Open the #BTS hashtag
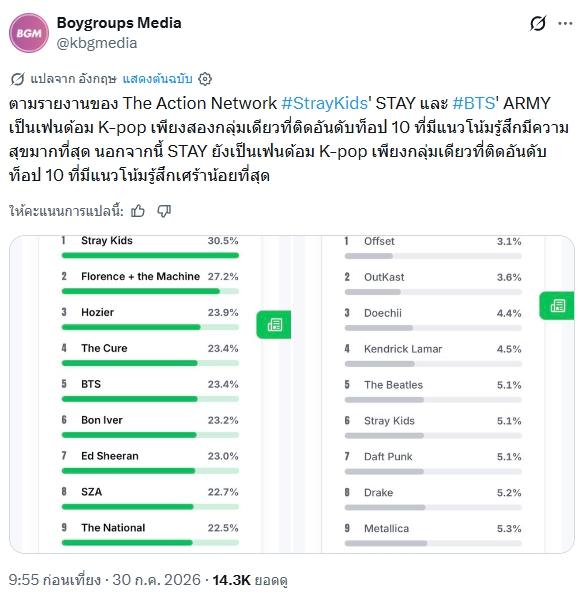The image size is (587, 597). point(474,103)
